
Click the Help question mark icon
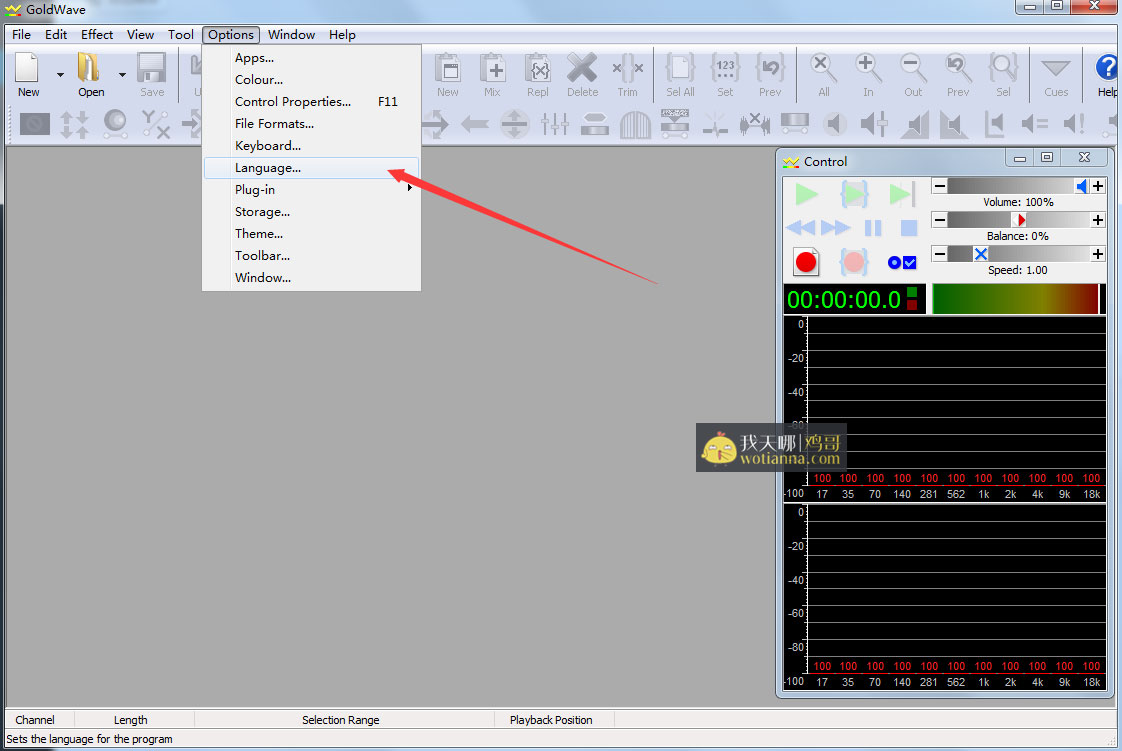[1108, 68]
